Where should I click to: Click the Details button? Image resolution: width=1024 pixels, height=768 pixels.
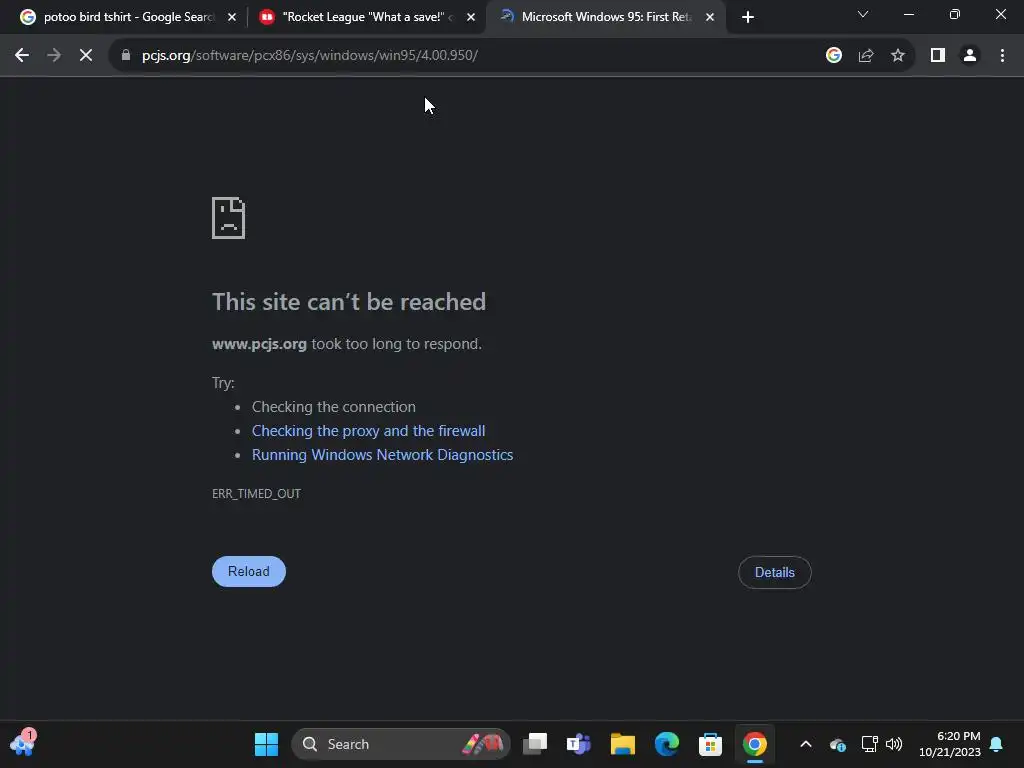point(775,572)
